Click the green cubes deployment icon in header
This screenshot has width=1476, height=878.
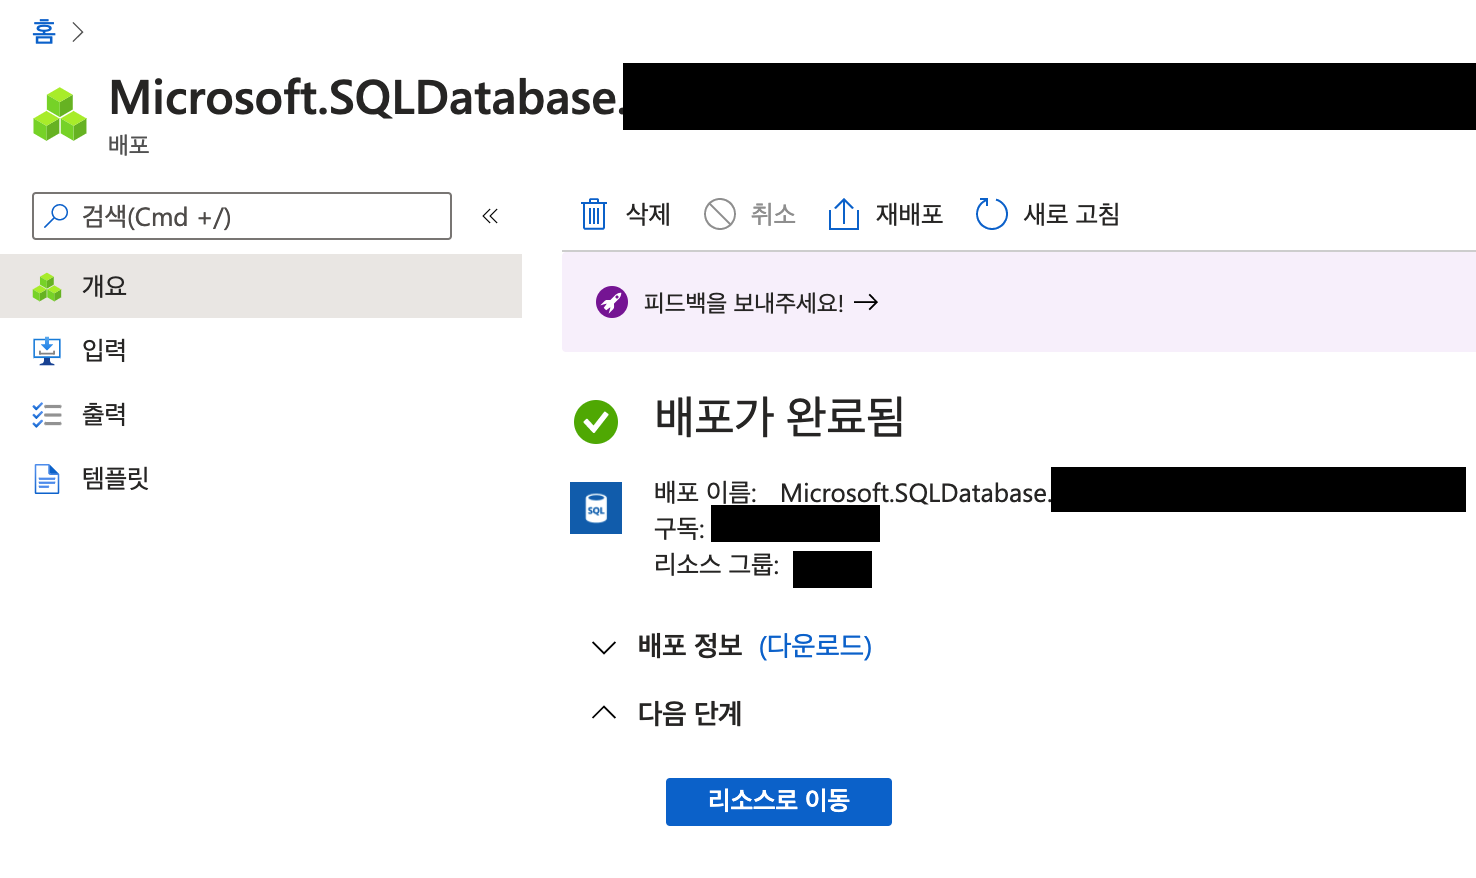pos(60,114)
